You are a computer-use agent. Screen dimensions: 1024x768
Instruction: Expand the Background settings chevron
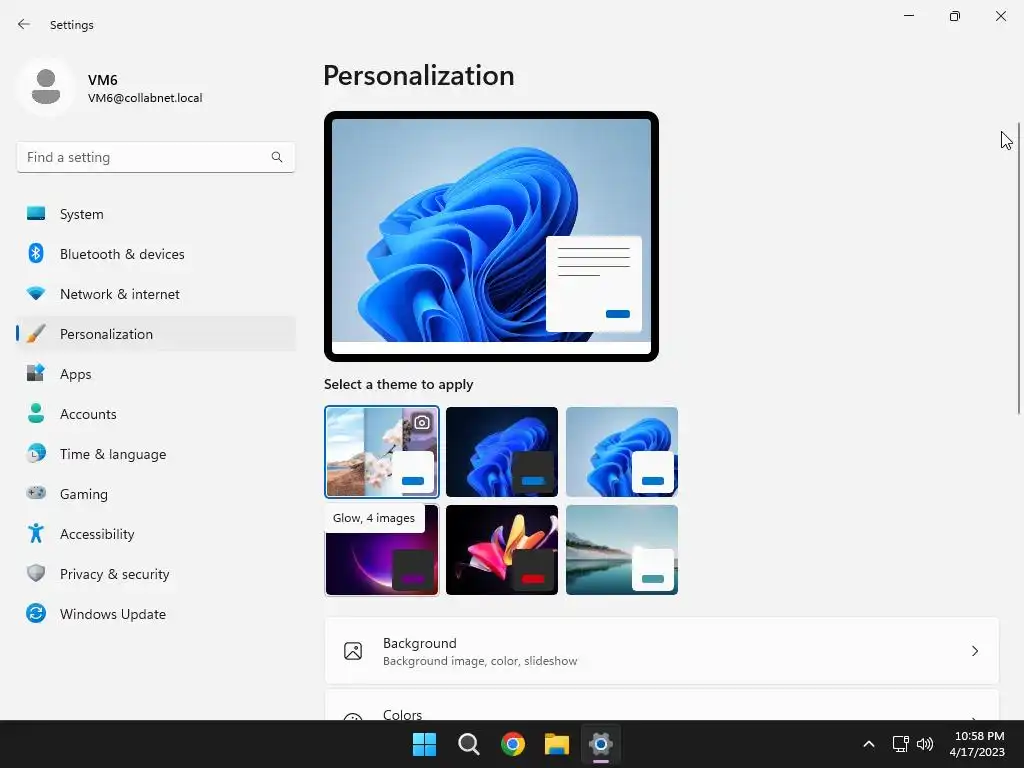974,651
